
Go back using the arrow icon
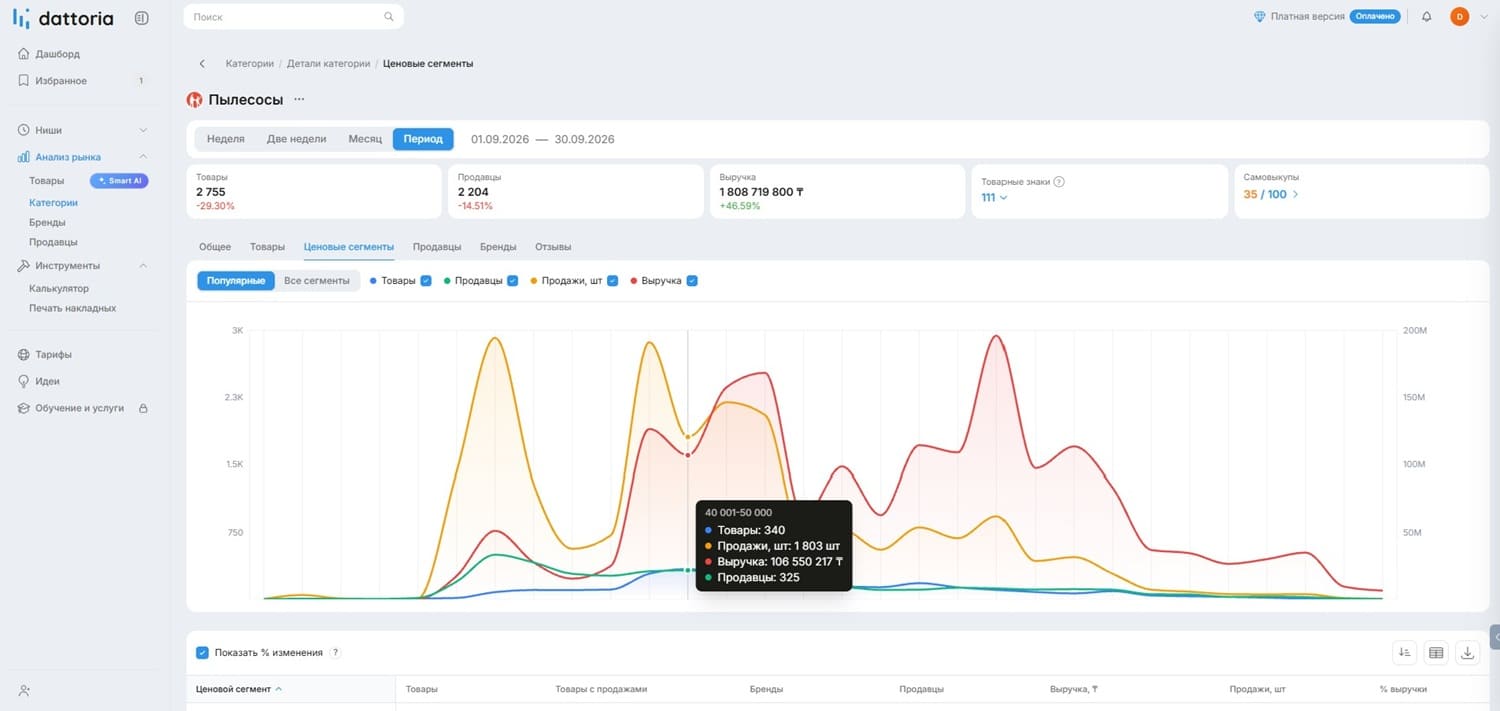point(202,64)
